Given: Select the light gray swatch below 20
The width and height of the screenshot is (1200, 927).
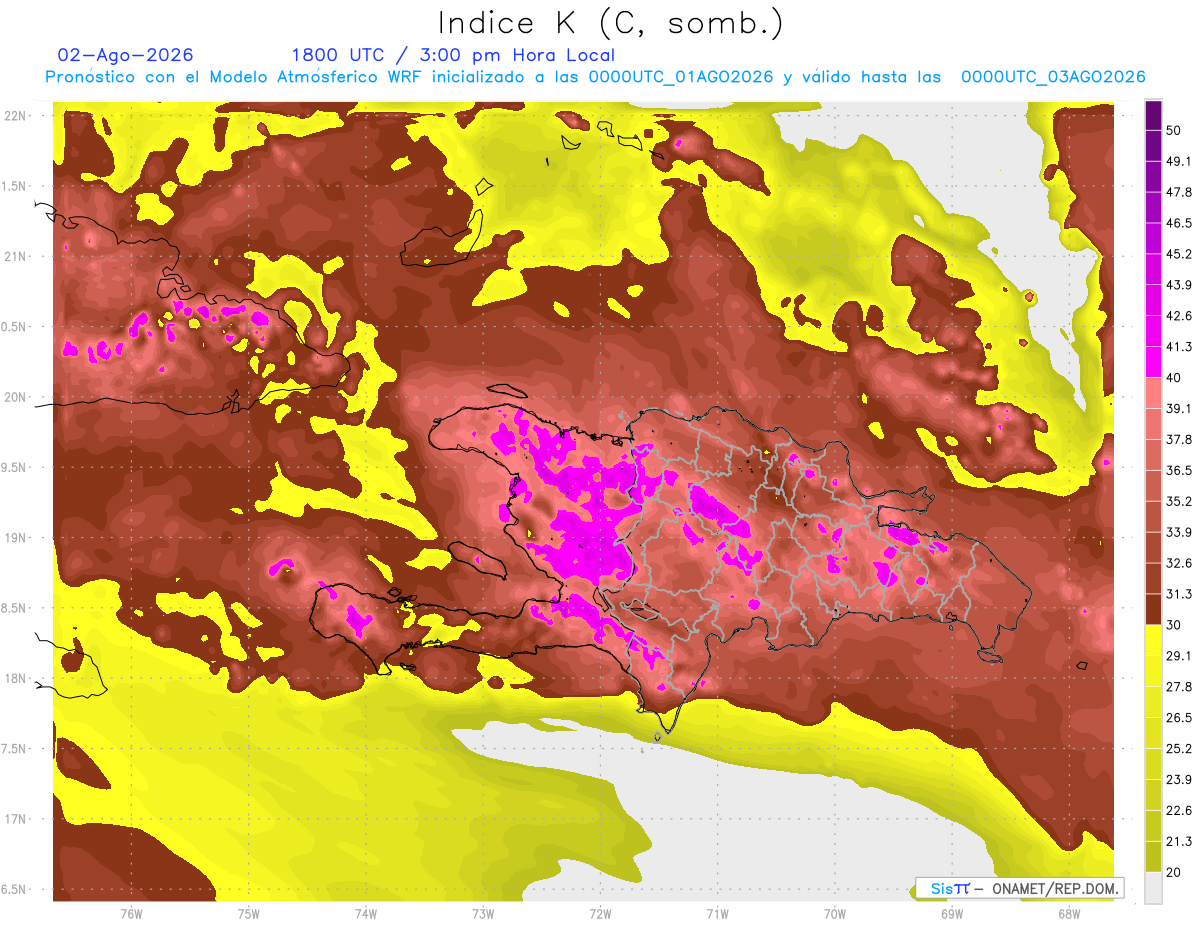Looking at the screenshot, I should click(x=1153, y=887).
